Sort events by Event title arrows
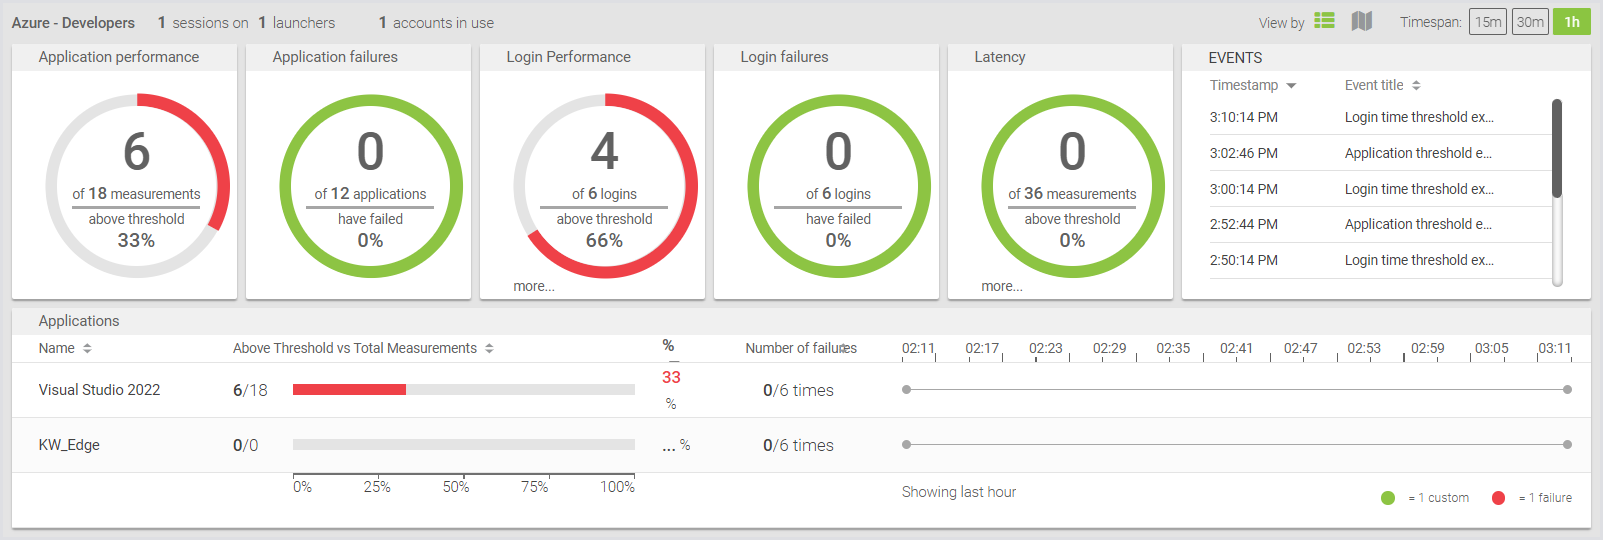The width and height of the screenshot is (1603, 540). (1416, 86)
